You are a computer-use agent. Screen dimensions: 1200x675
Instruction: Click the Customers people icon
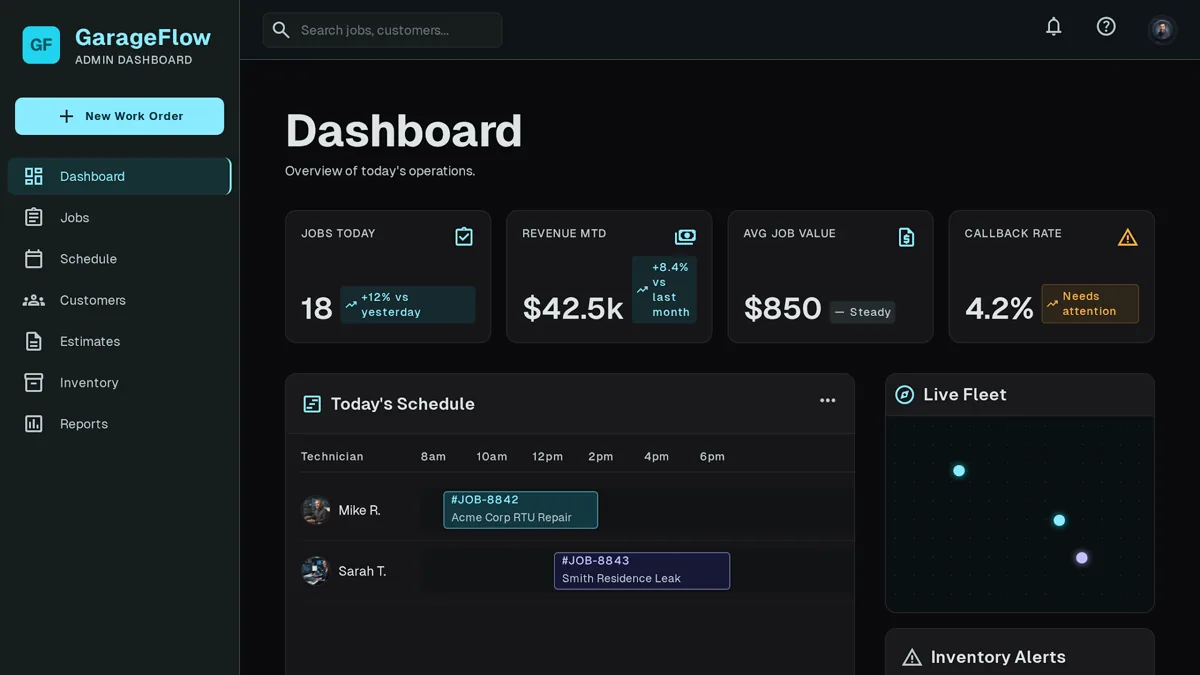pos(34,300)
